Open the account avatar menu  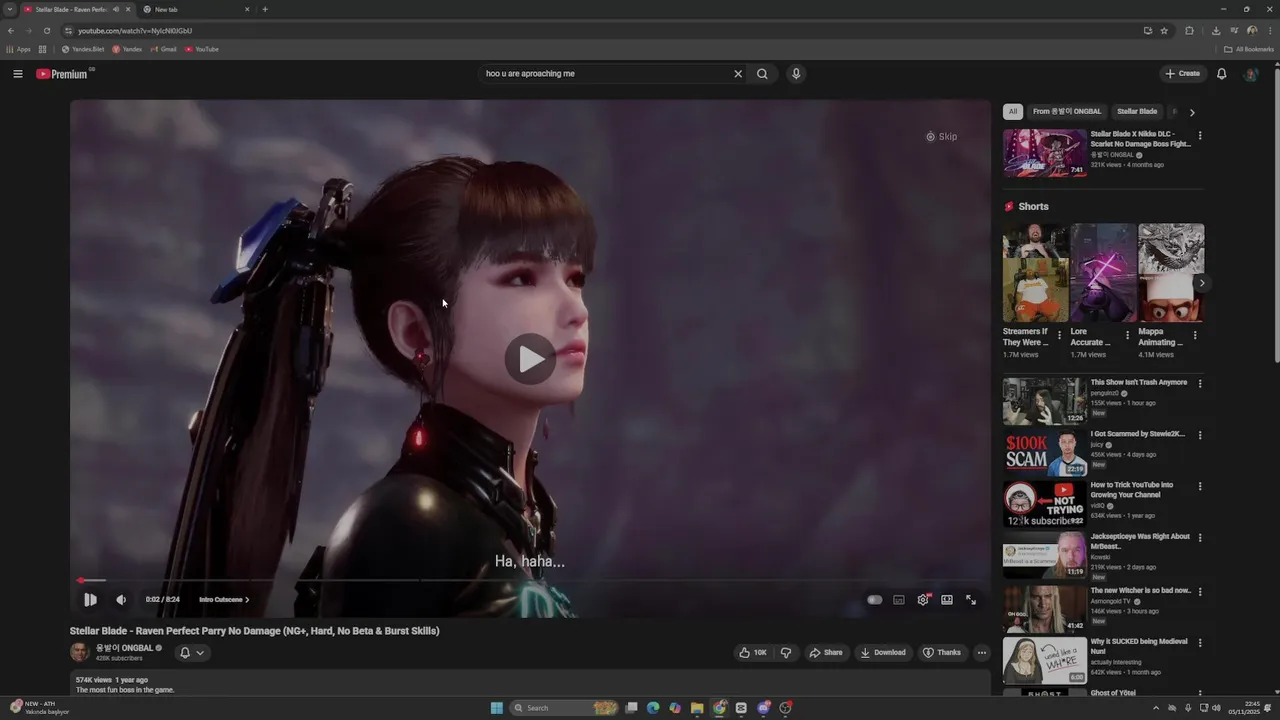pyautogui.click(x=1250, y=74)
